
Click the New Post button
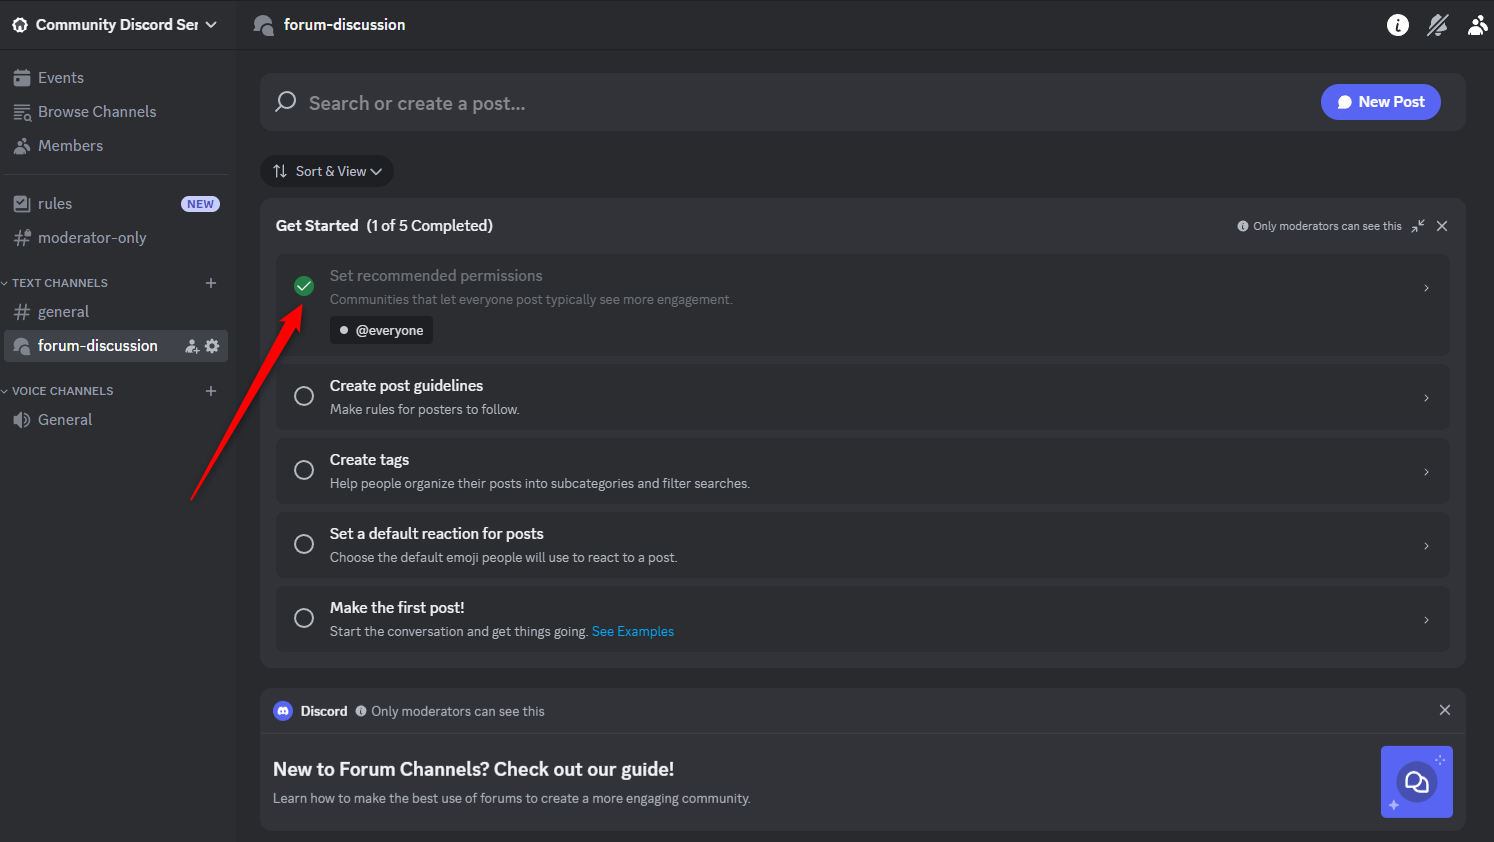click(x=1380, y=102)
